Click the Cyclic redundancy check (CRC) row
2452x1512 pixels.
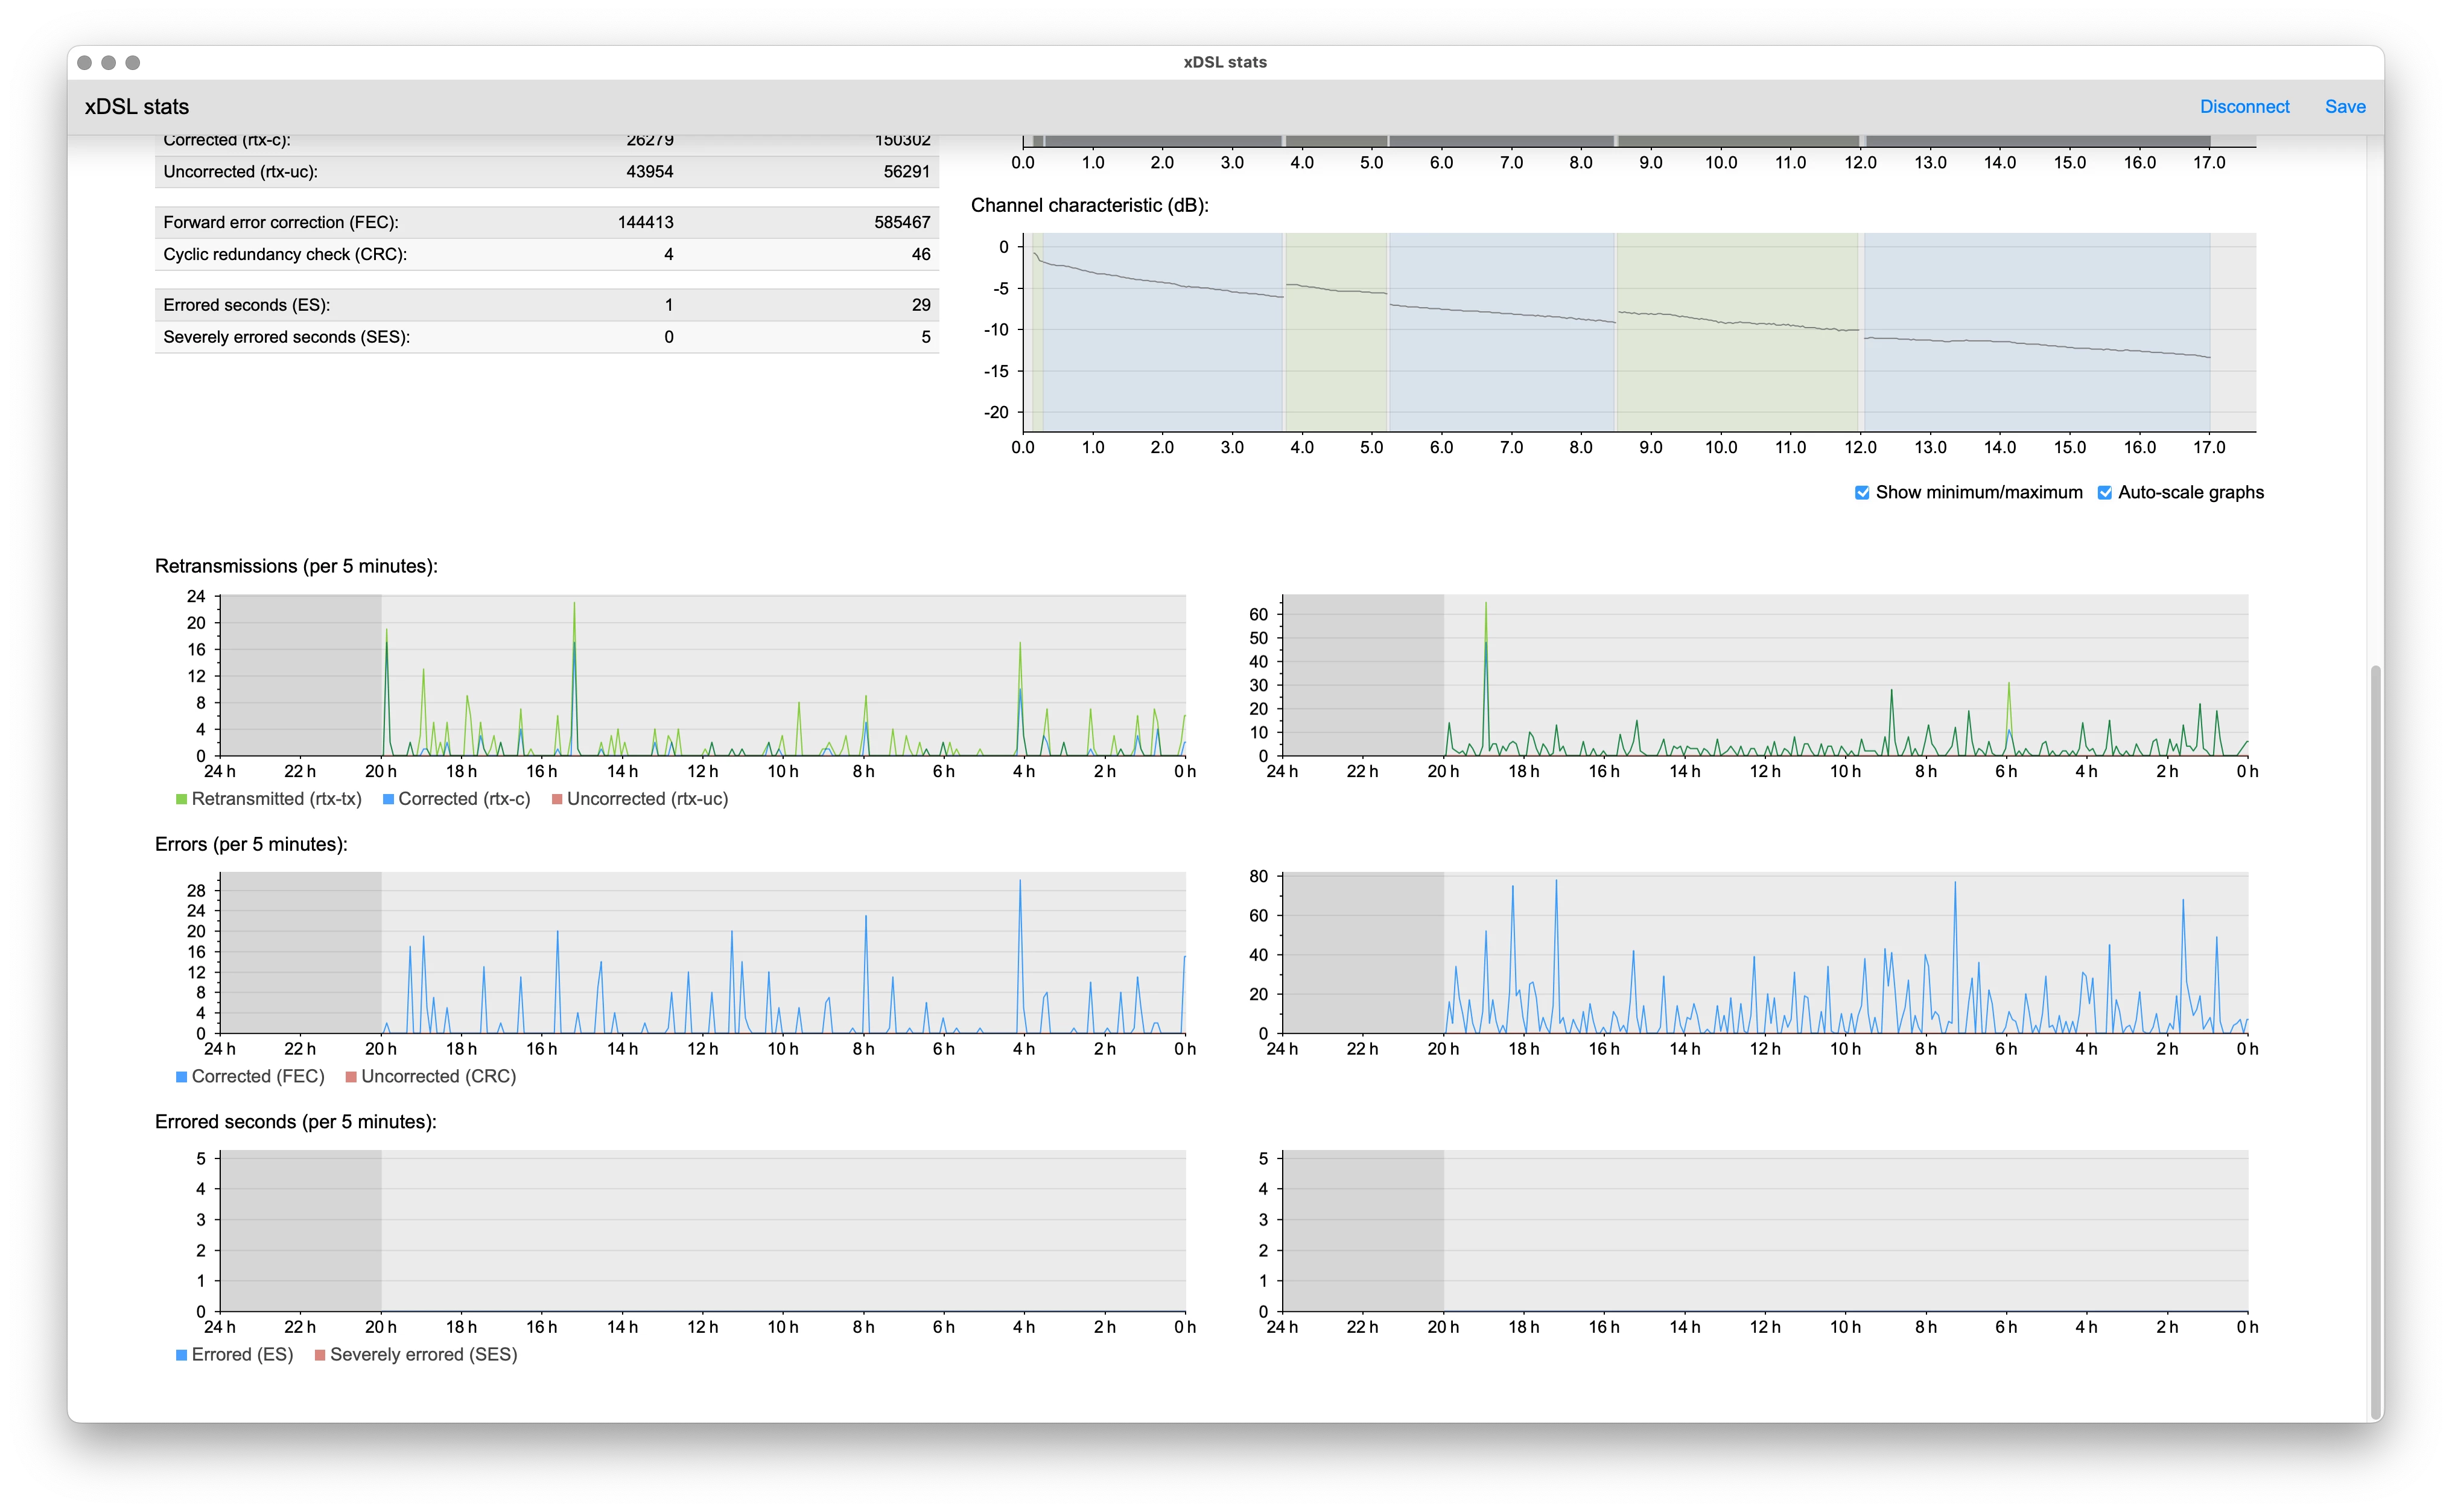[546, 254]
